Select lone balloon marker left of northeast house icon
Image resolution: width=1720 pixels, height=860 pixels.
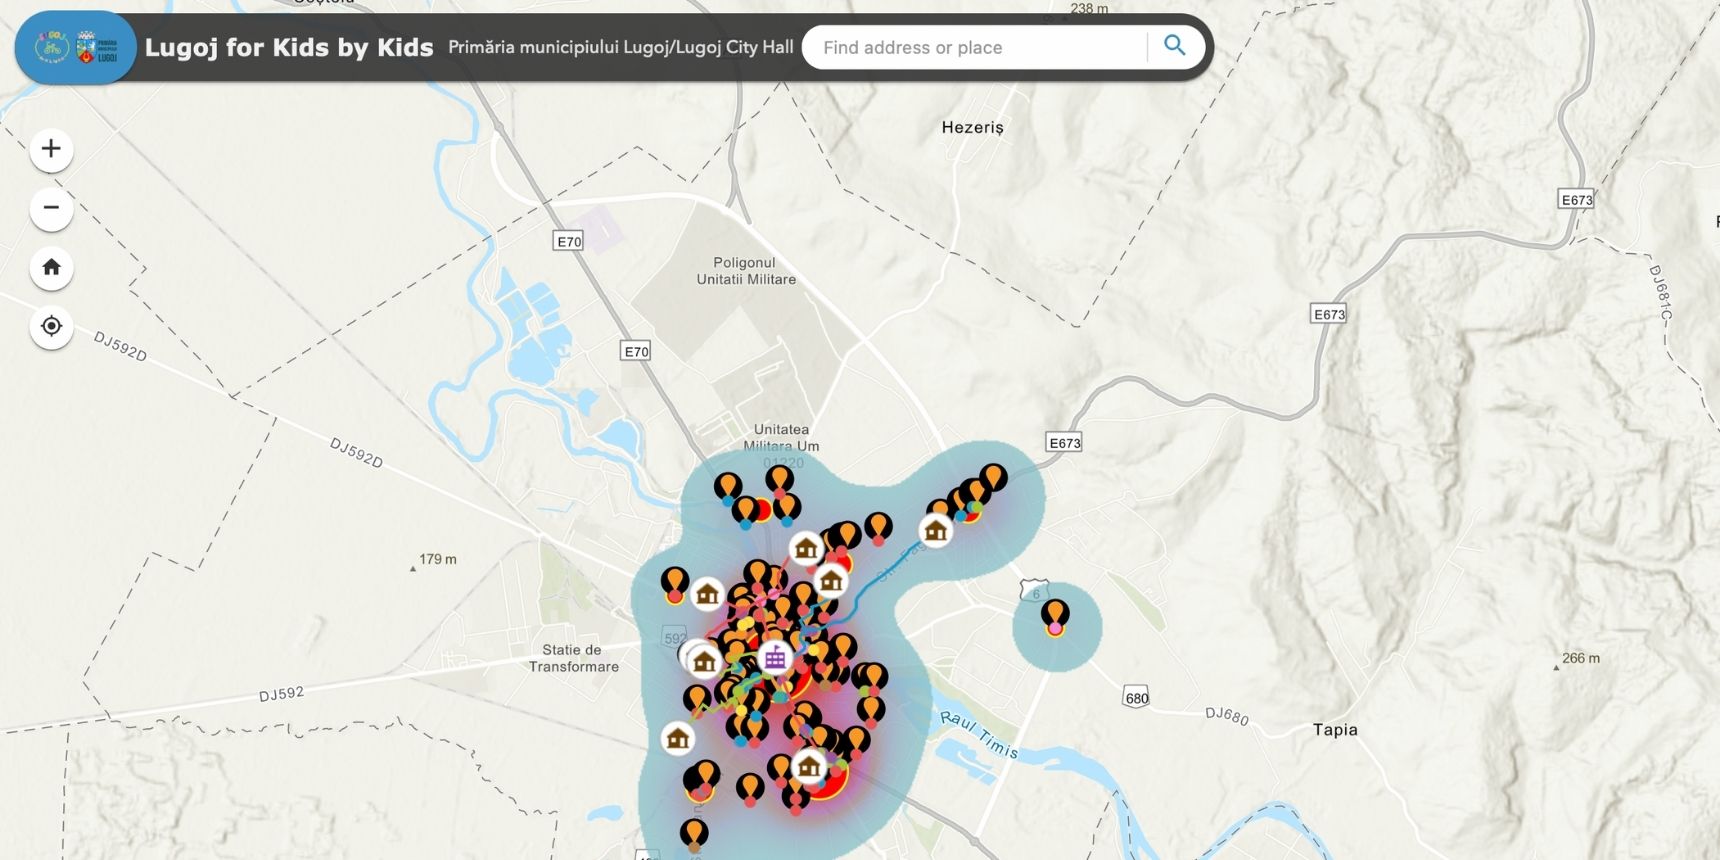pos(878,528)
